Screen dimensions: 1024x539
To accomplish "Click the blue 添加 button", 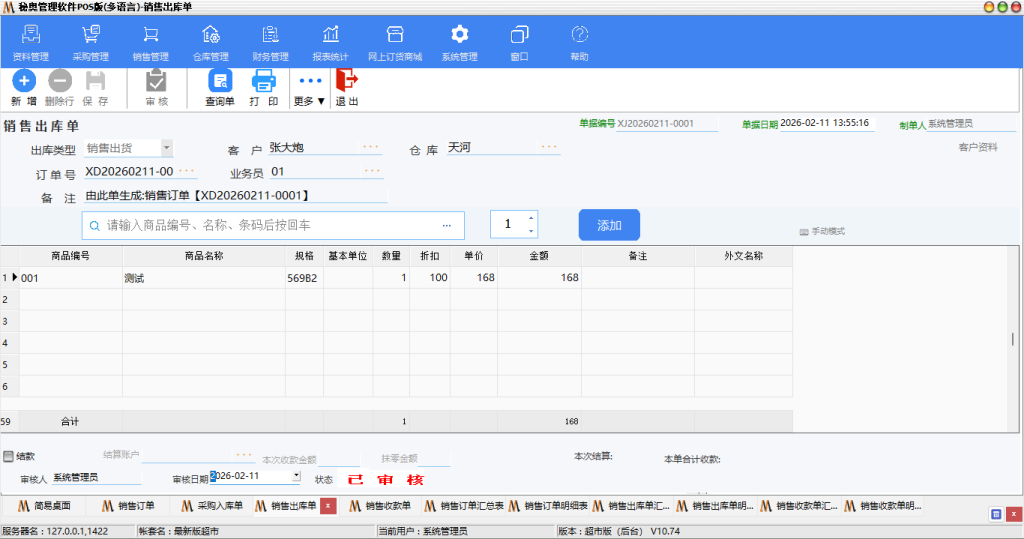I will point(609,225).
